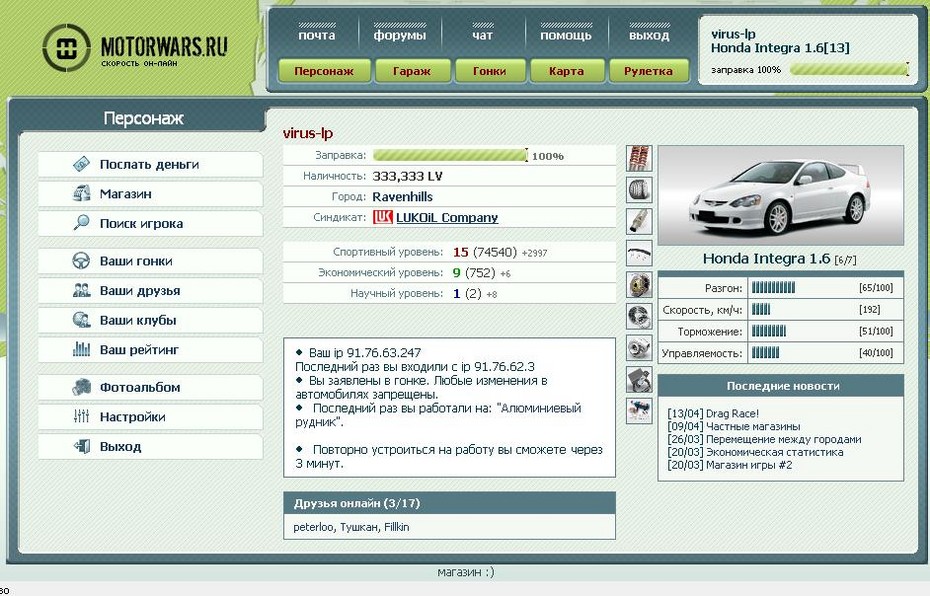This screenshot has width=930, height=596.
Task: Click the Ravenhills city value
Action: pos(403,197)
